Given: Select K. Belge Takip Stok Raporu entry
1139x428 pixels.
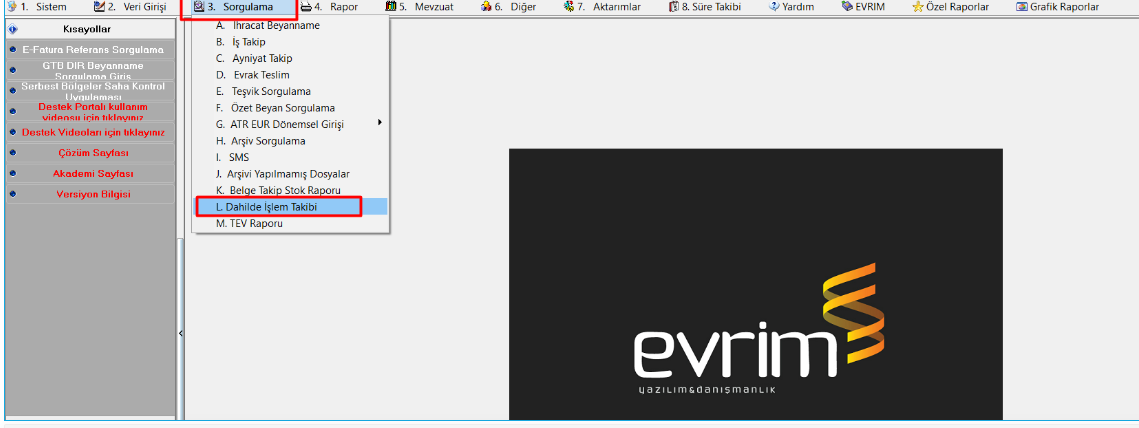Looking at the screenshot, I should tap(291, 190).
